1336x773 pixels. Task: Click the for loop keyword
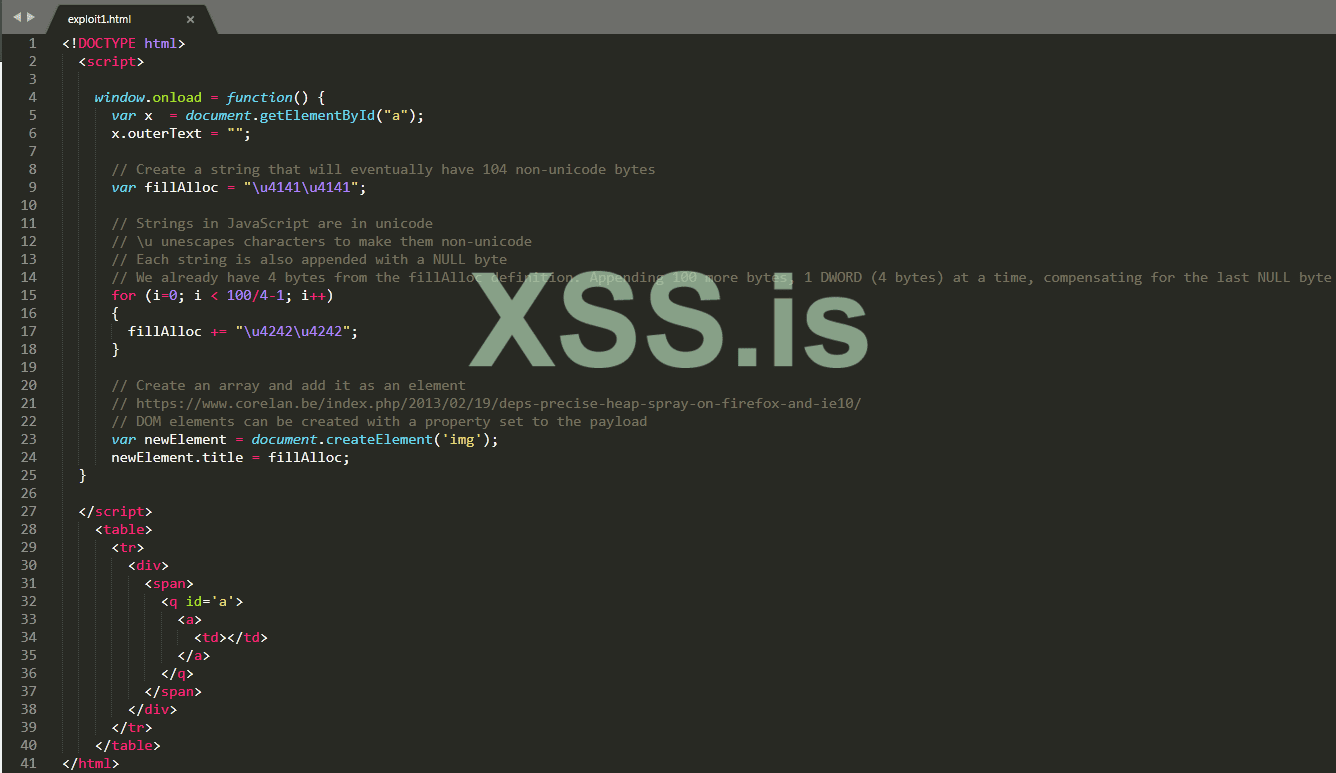tap(123, 295)
